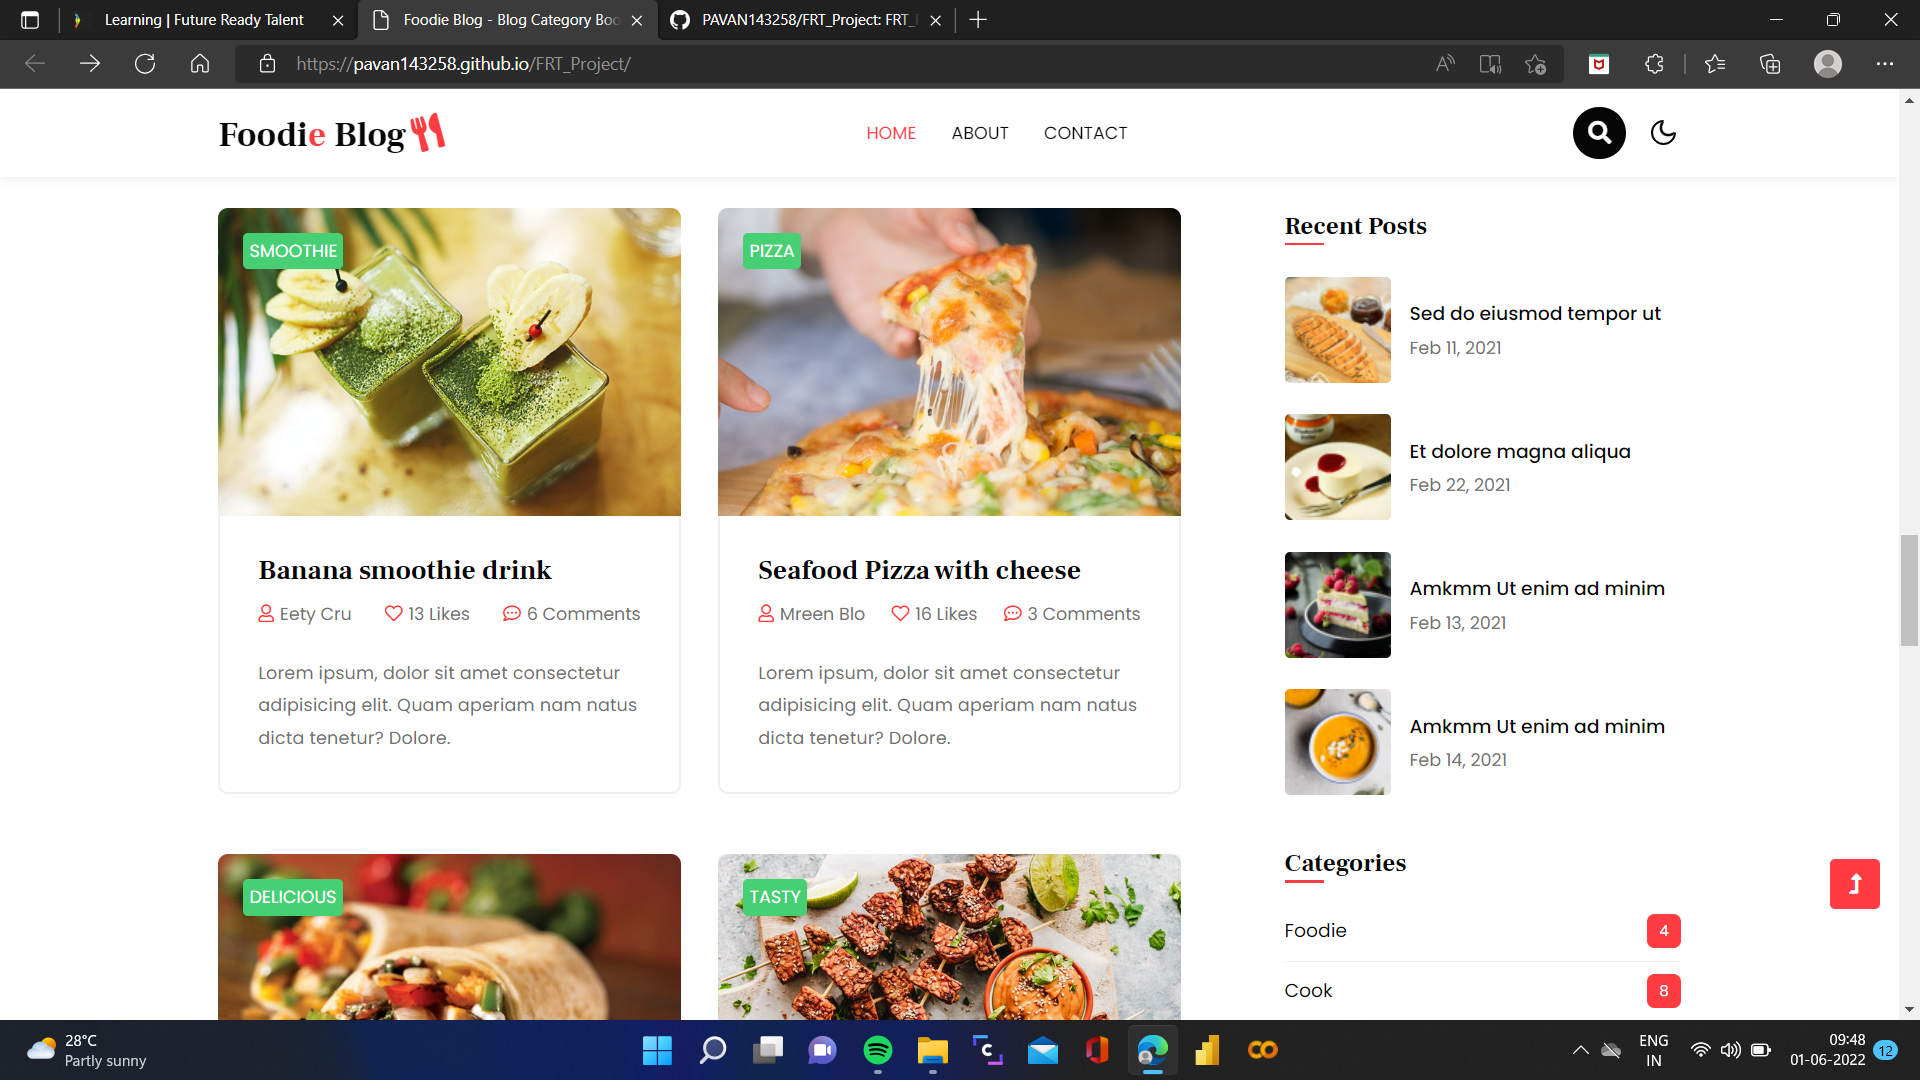Image resolution: width=1920 pixels, height=1080 pixels.
Task: Open thumbnail of Et dolore magna aliqua post
Action: [1338, 467]
